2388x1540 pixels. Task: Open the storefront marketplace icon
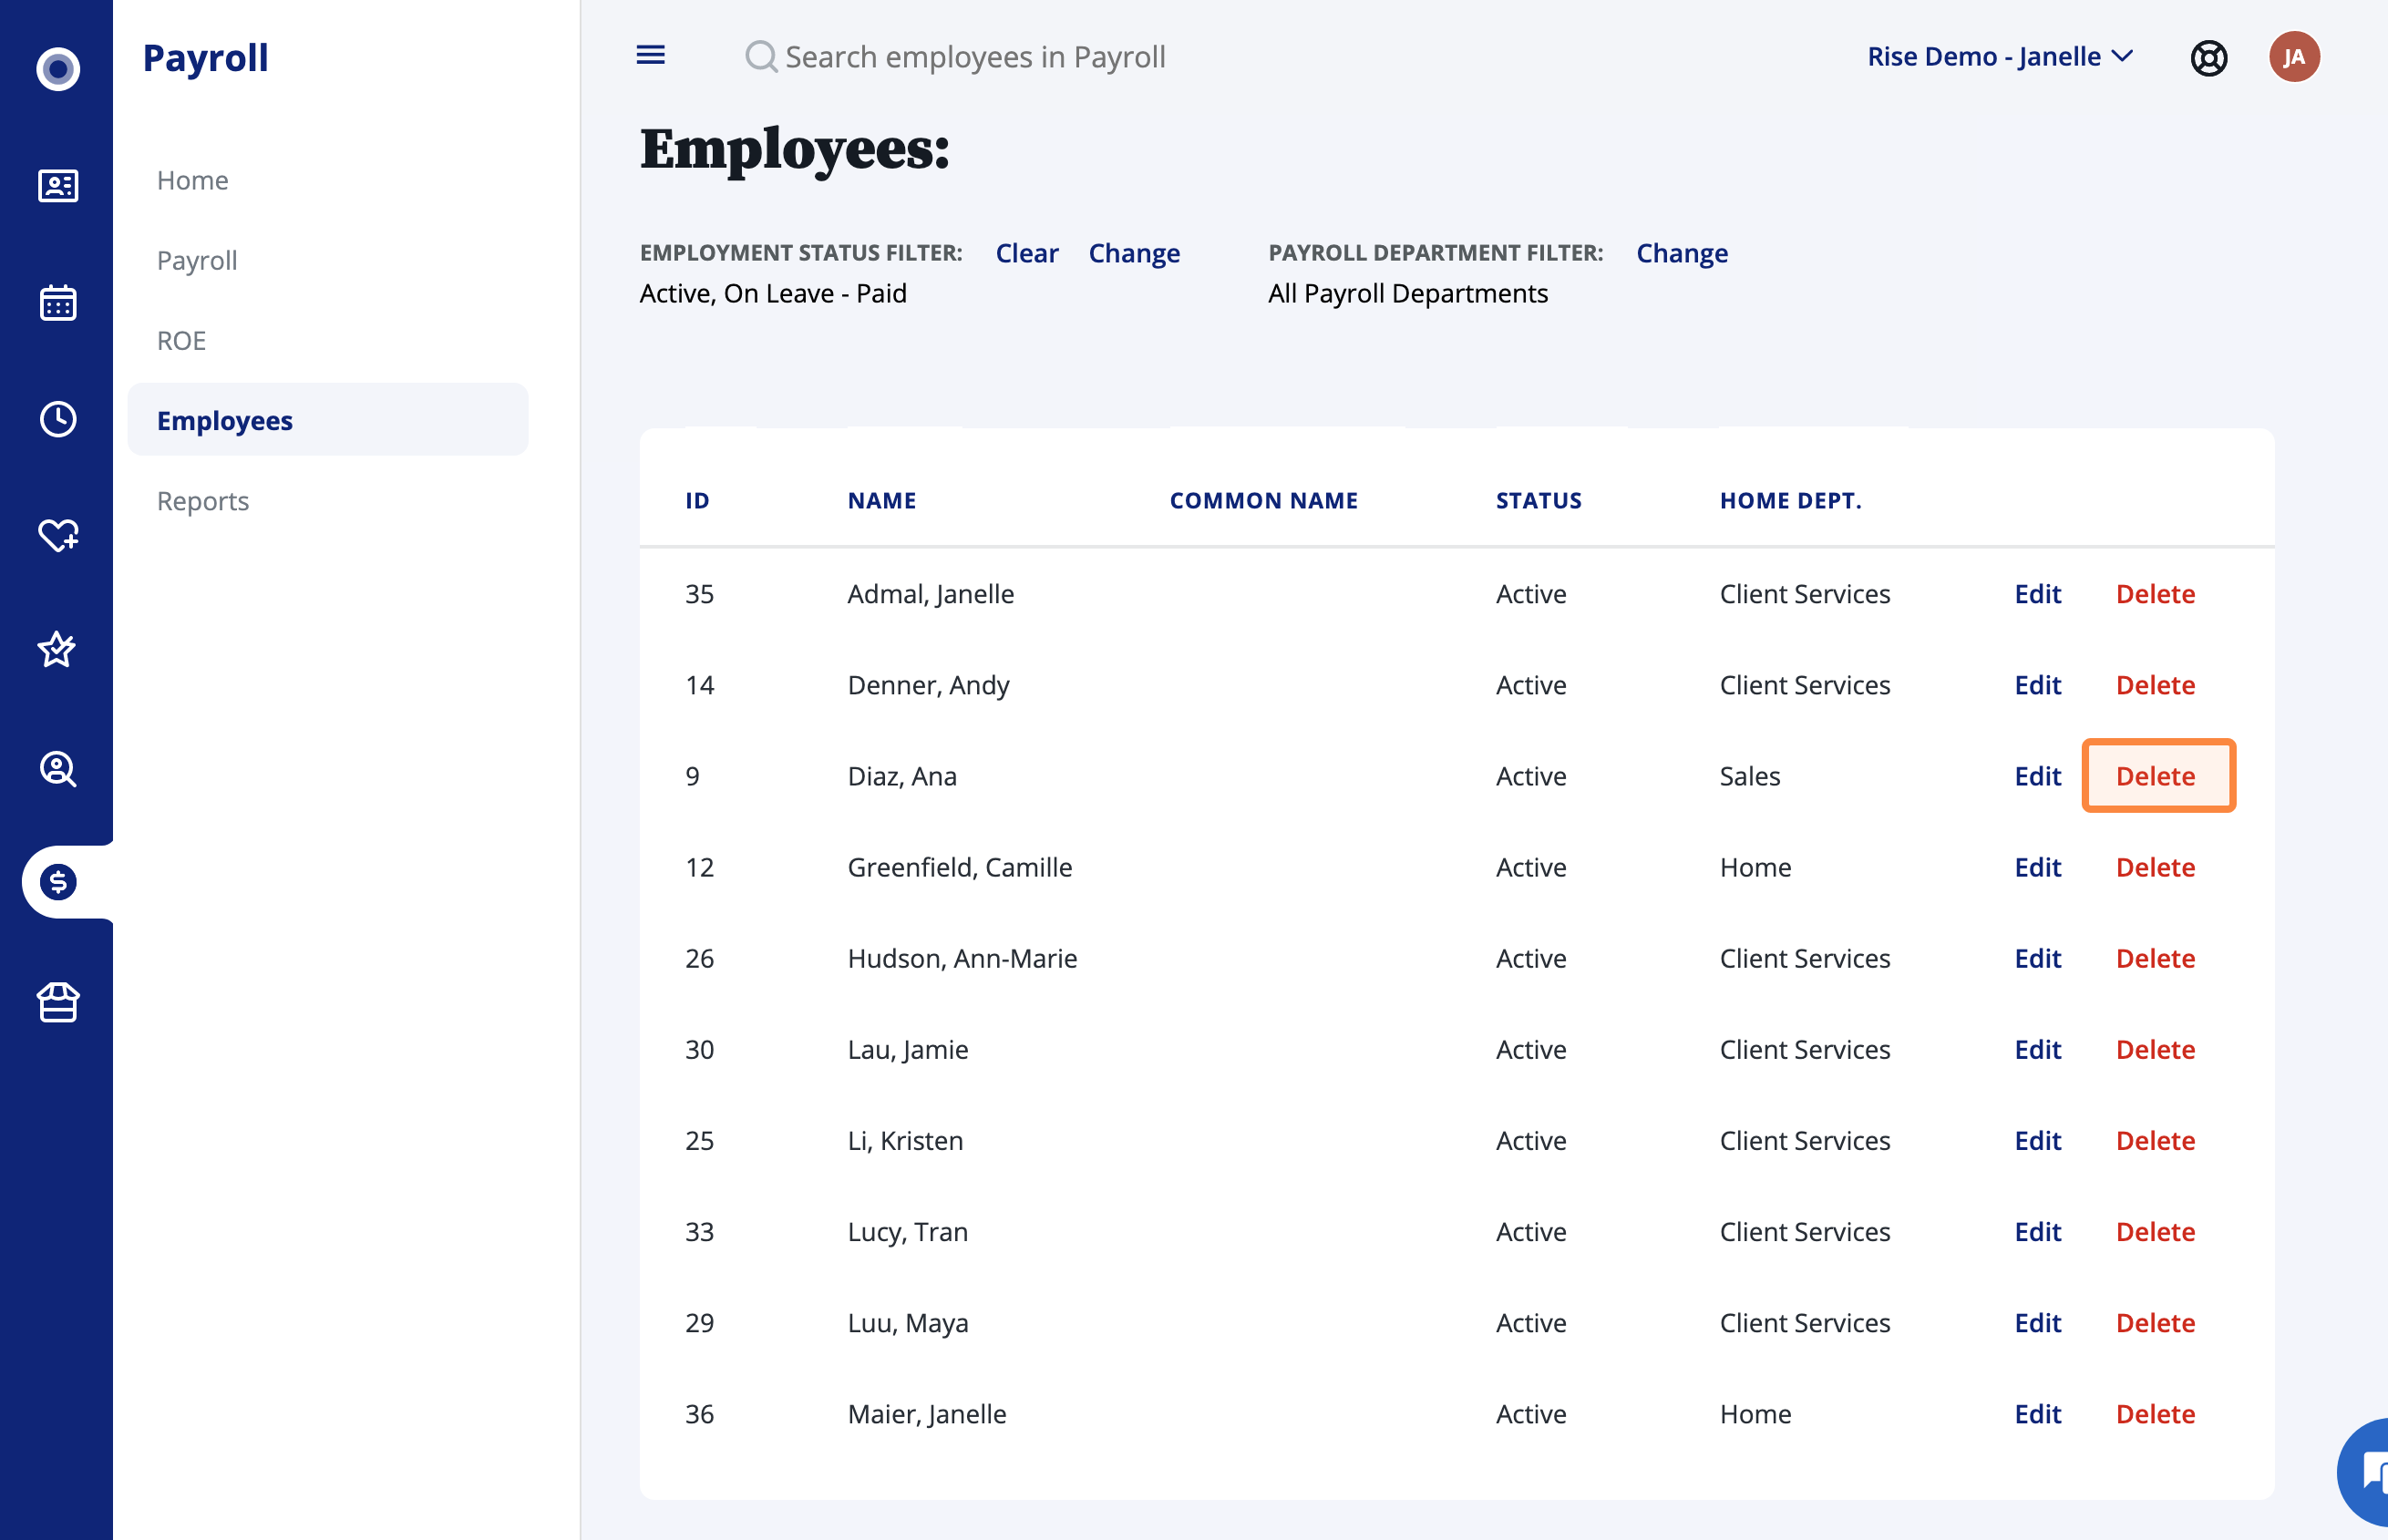[58, 1002]
